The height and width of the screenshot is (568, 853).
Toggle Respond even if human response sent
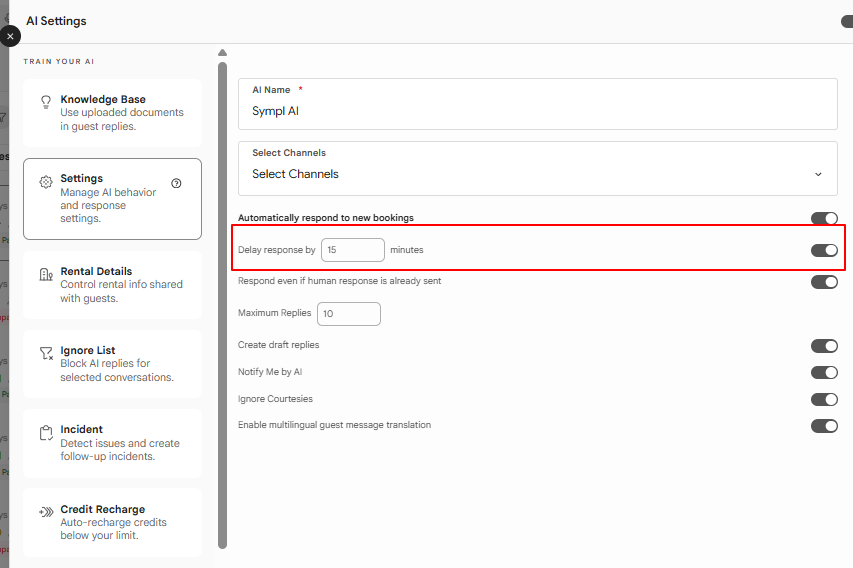pyautogui.click(x=824, y=282)
